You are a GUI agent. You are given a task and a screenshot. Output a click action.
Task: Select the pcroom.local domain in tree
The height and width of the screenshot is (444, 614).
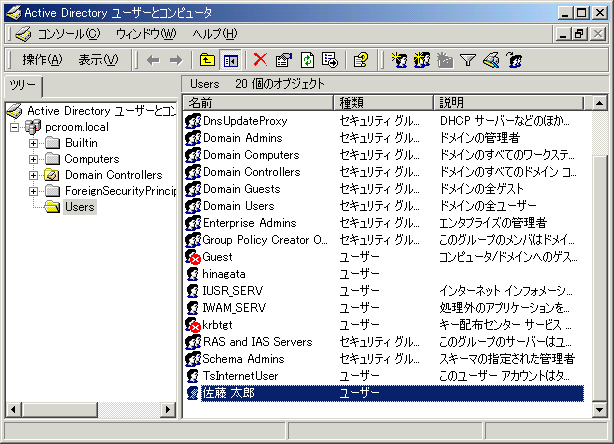pyautogui.click(x=77, y=127)
